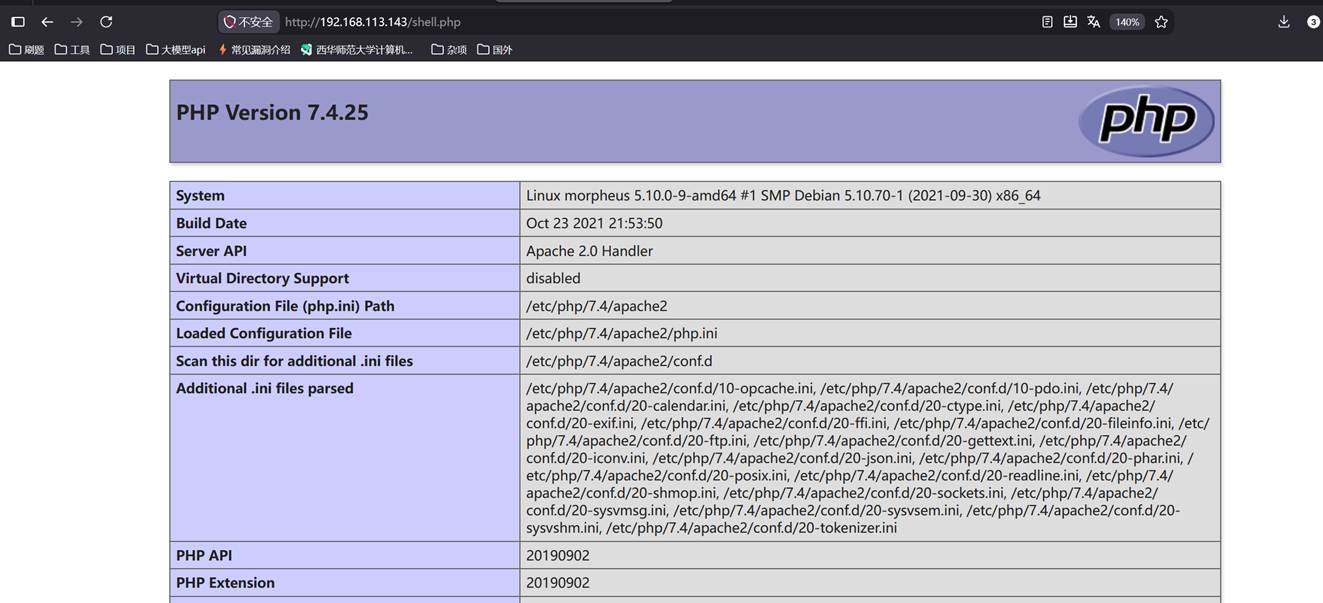Open the 国外 bookmark folder
The width and height of the screenshot is (1323, 603).
click(495, 49)
